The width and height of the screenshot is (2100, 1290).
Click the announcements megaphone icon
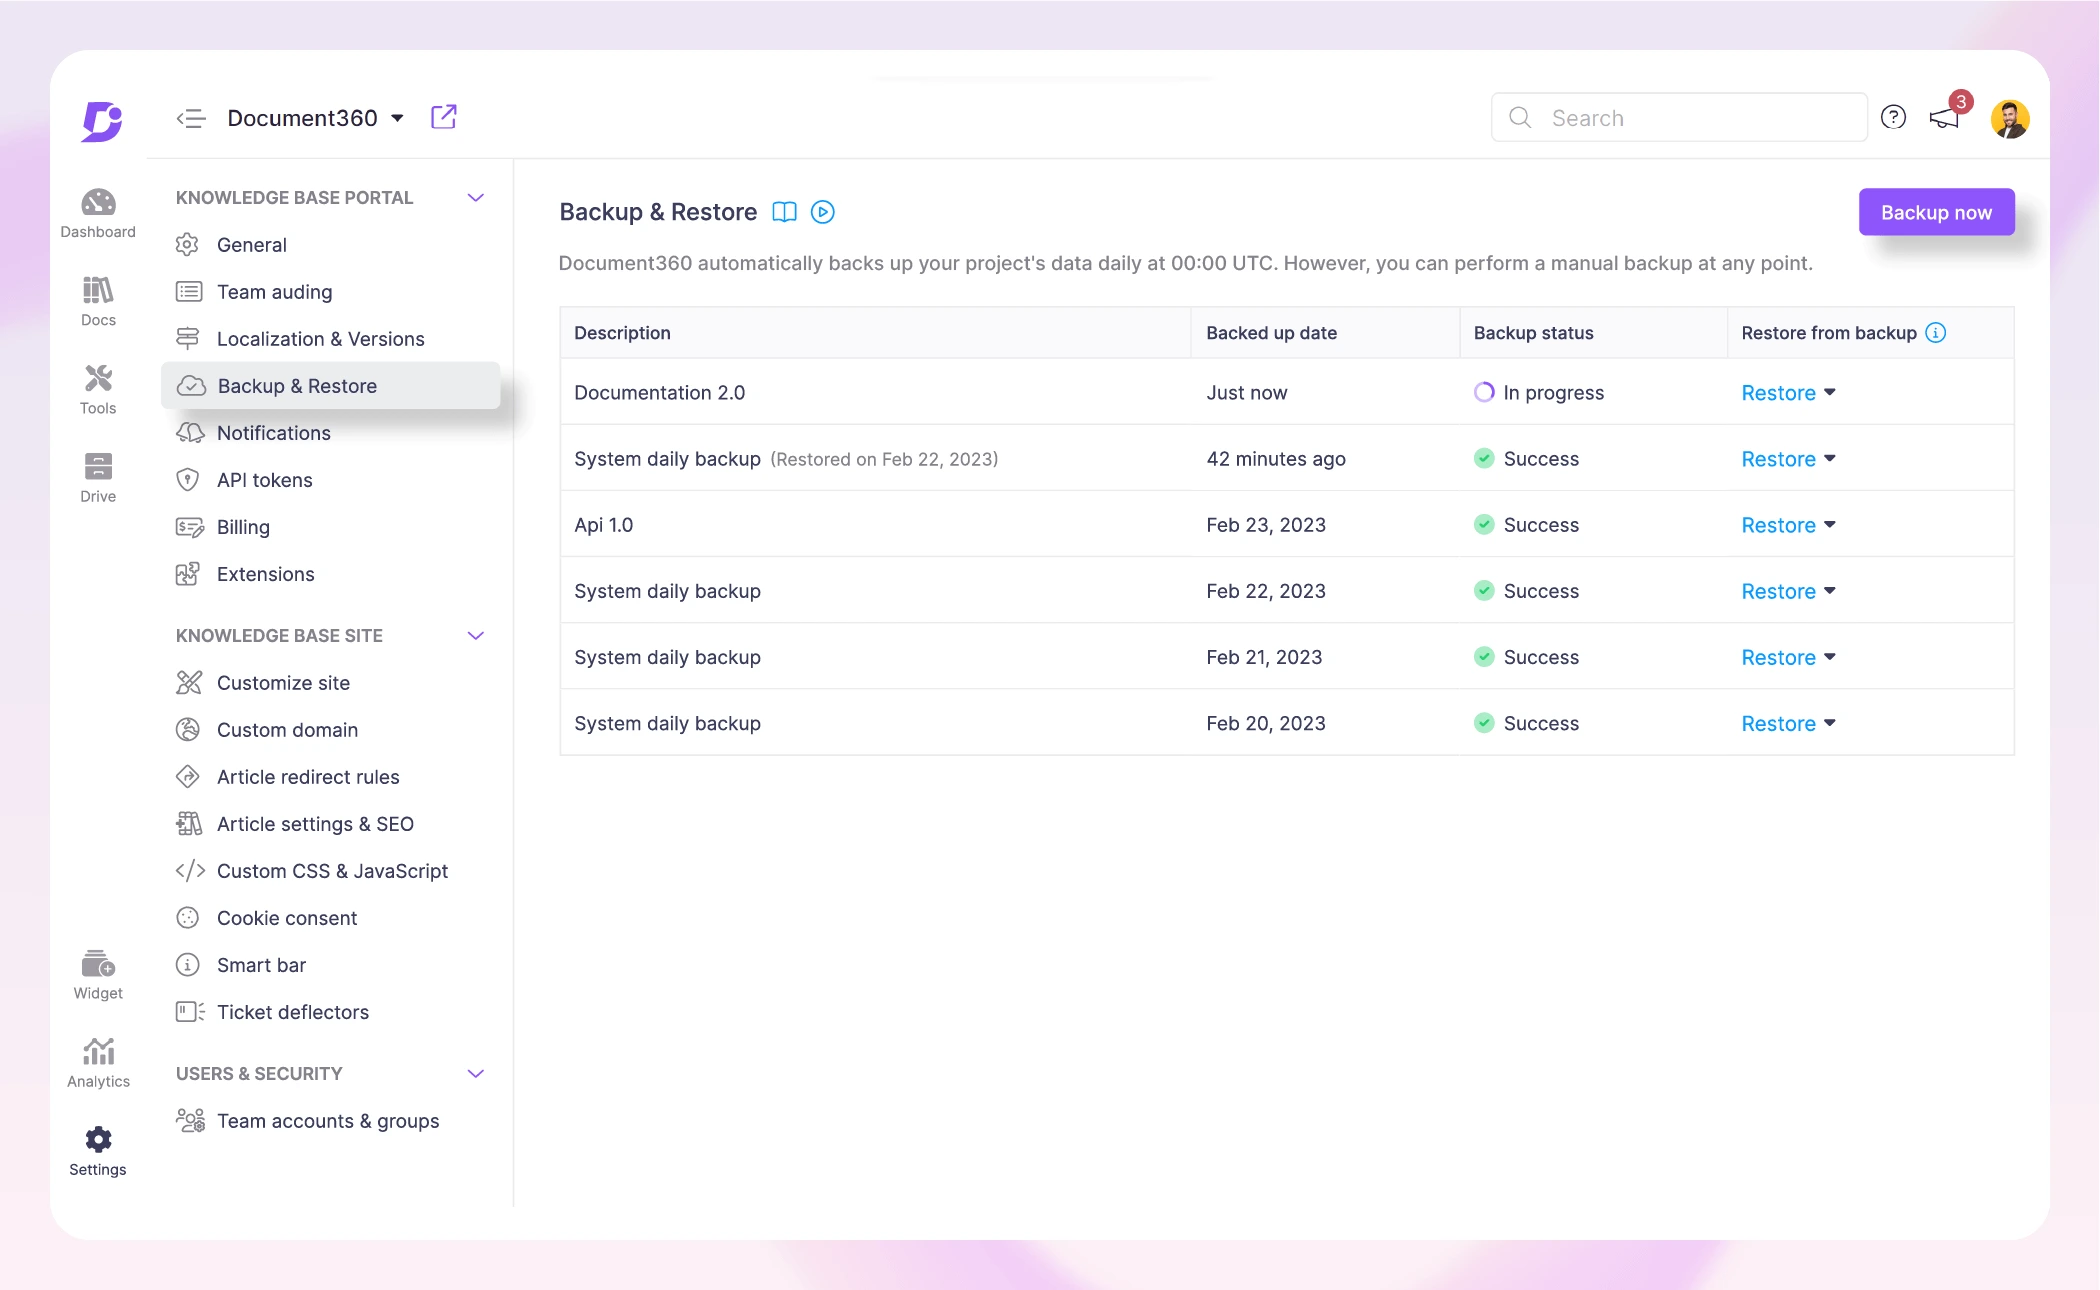point(1944,118)
